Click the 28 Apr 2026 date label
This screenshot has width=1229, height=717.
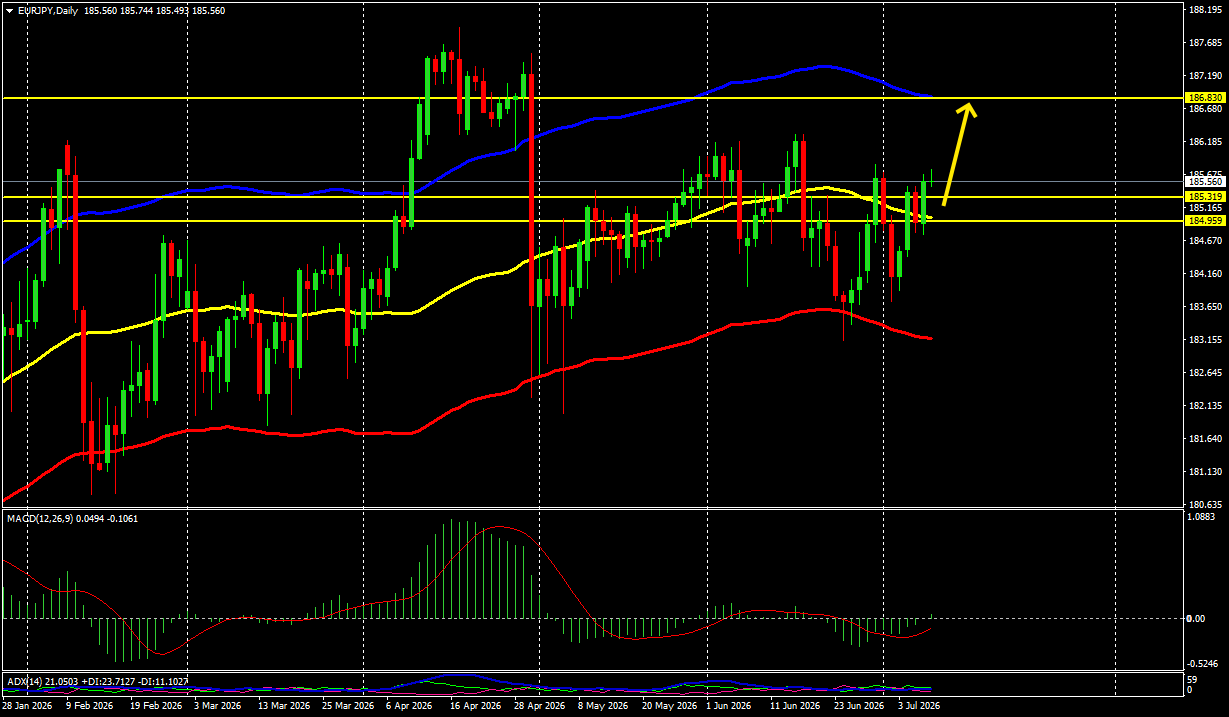tap(538, 706)
